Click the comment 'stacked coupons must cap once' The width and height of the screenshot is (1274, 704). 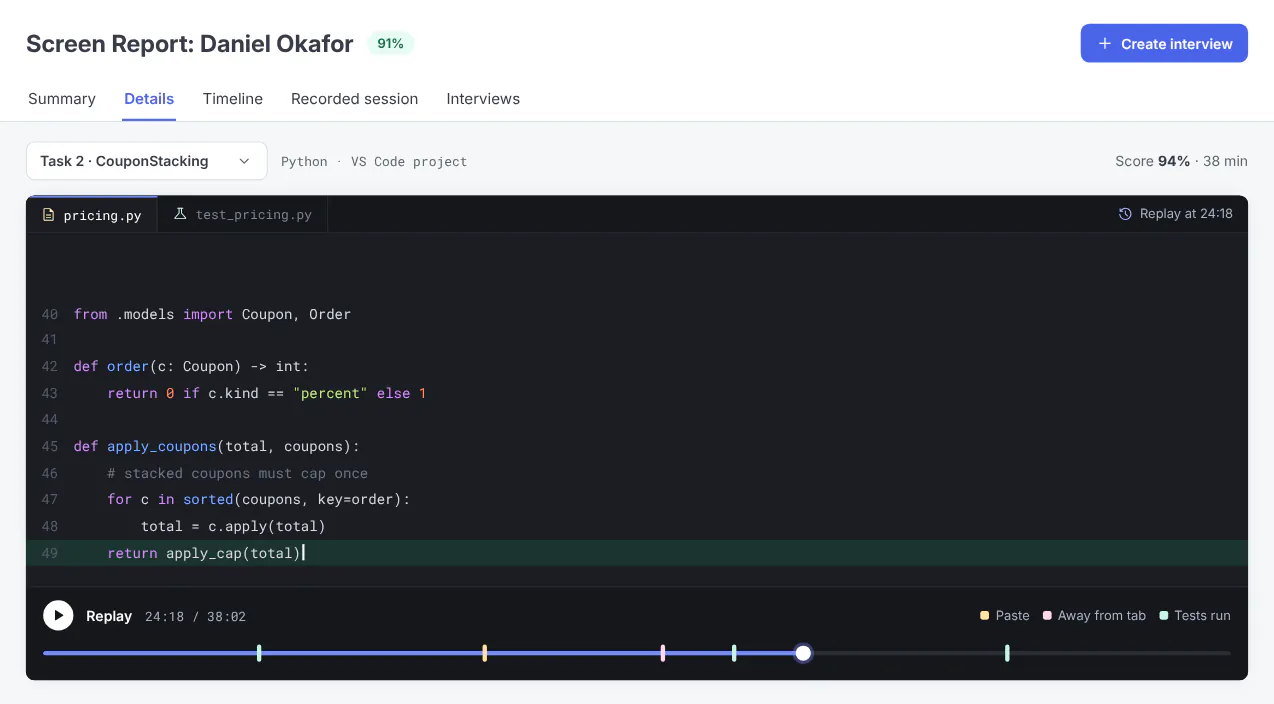click(237, 473)
